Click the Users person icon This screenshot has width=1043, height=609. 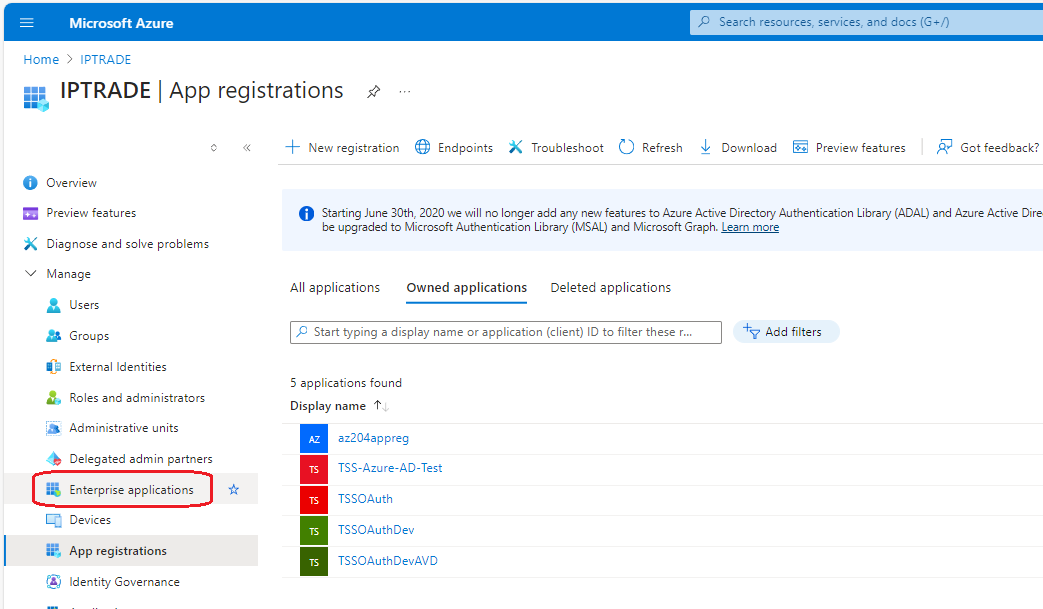54,305
